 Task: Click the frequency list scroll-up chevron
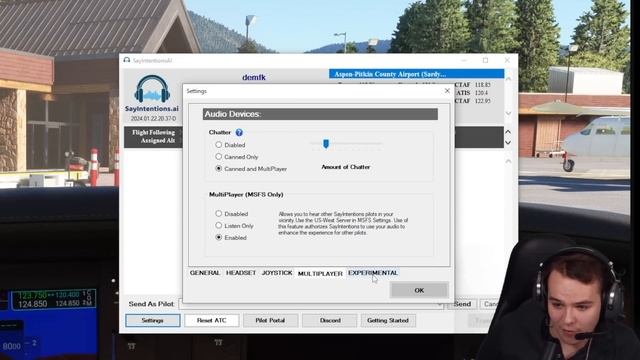(x=508, y=79)
